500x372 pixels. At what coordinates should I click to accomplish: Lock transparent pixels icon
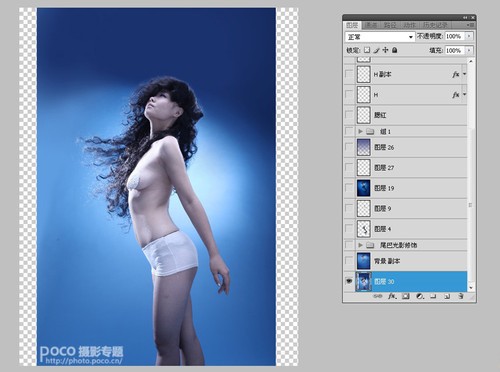pos(367,50)
